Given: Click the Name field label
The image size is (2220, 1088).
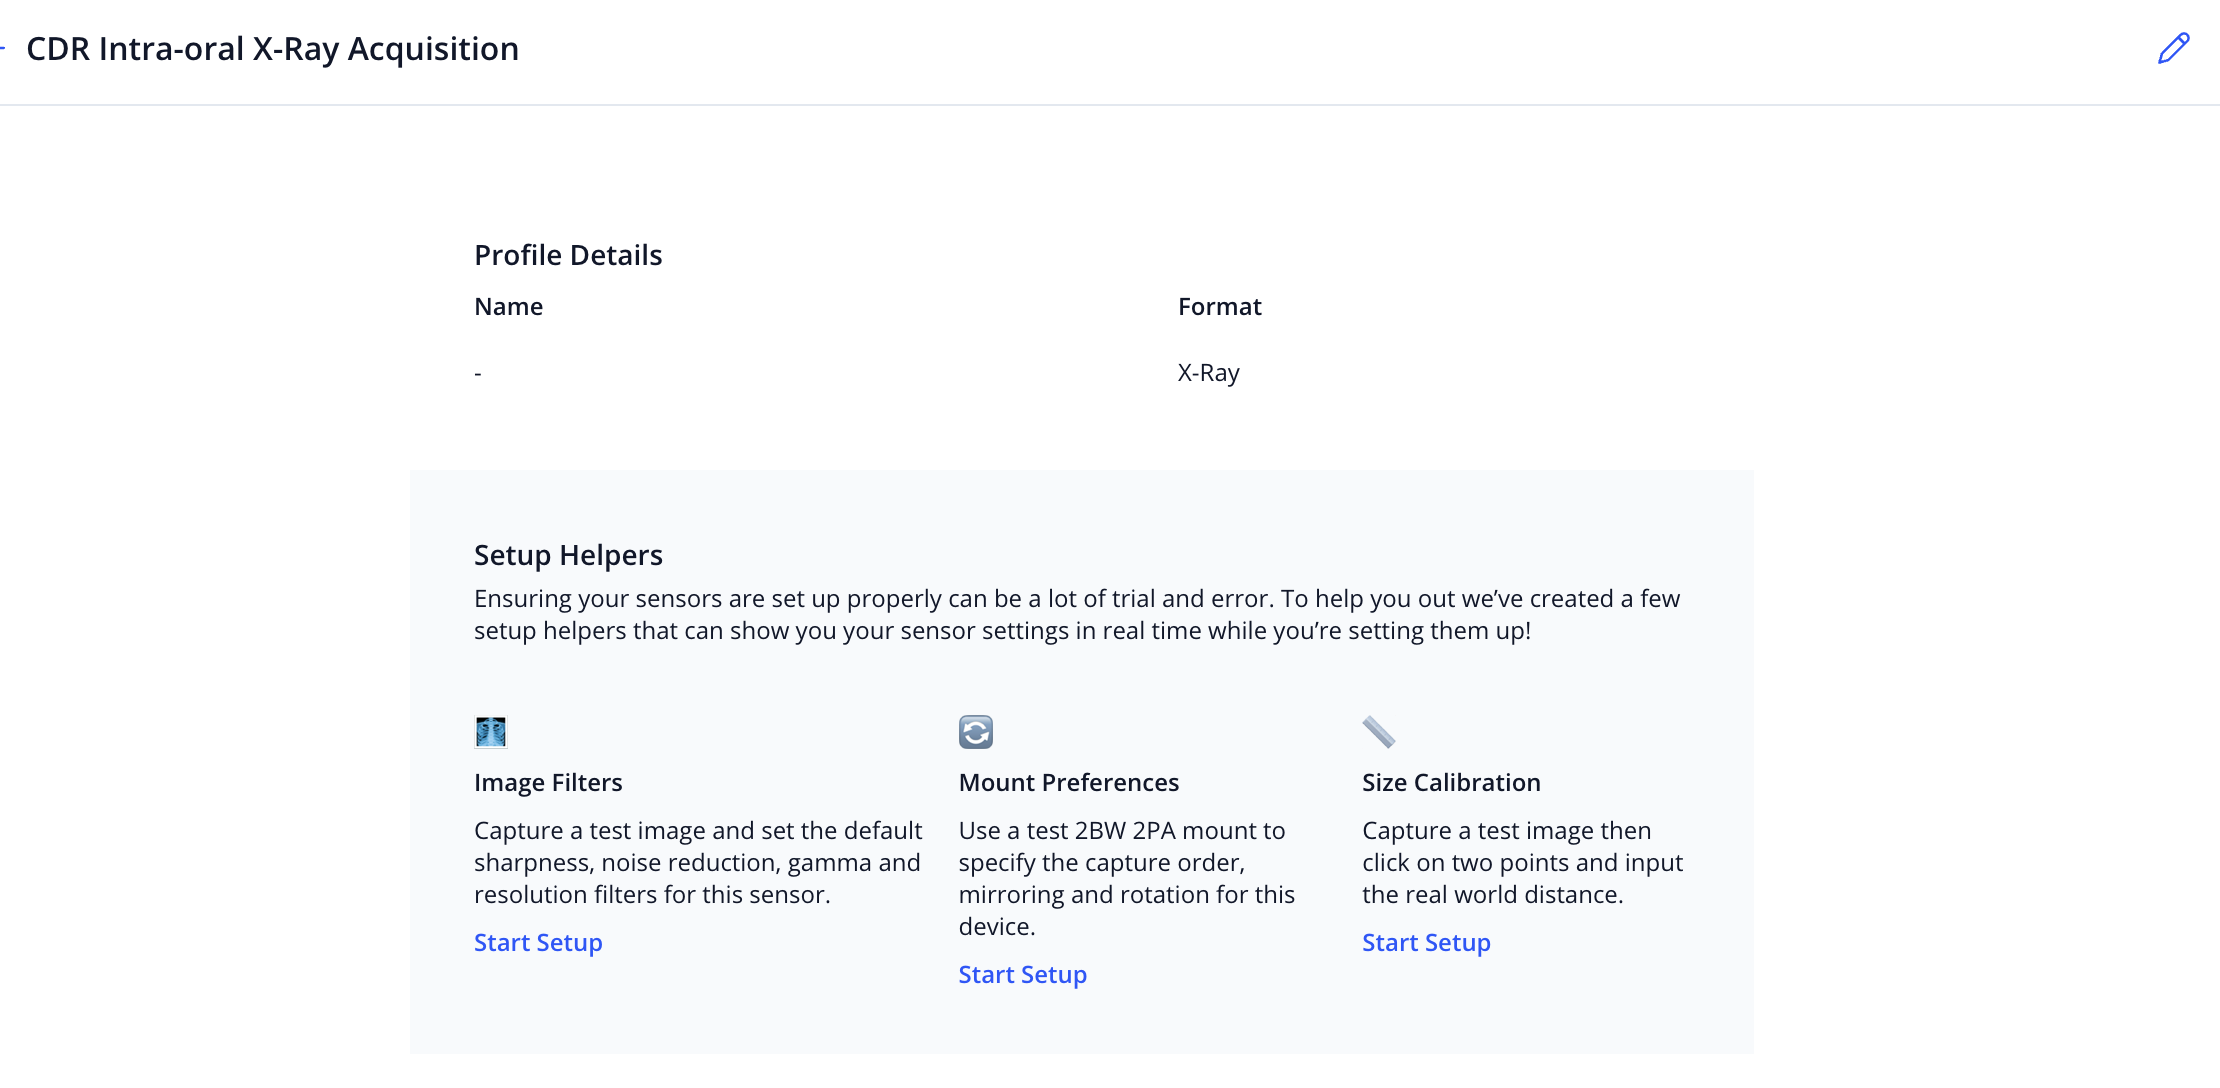Looking at the screenshot, I should (508, 306).
